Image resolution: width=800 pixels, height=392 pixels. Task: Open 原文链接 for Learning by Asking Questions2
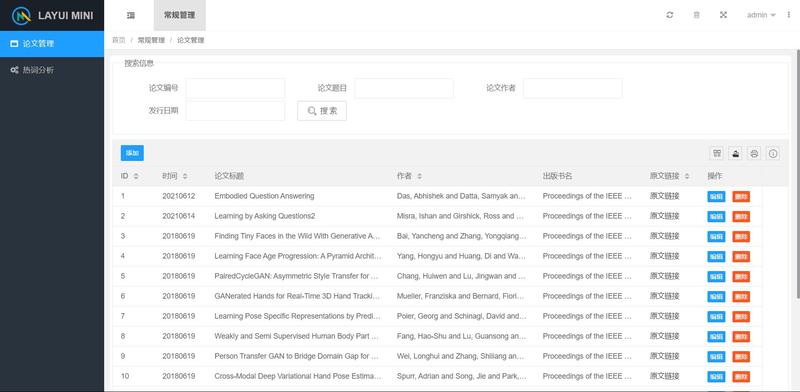[664, 216]
